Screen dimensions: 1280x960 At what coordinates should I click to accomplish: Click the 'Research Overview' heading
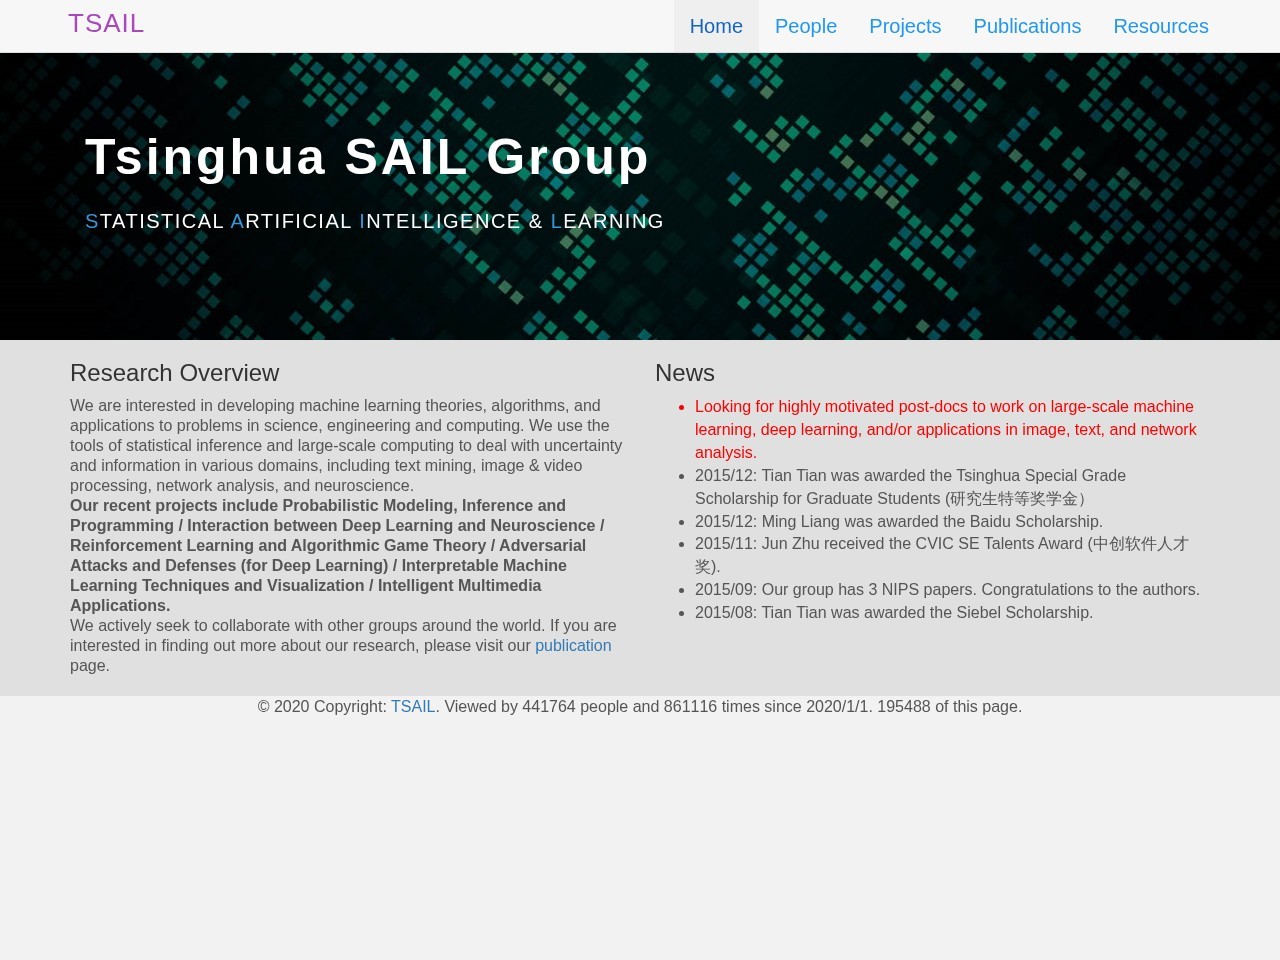174,373
